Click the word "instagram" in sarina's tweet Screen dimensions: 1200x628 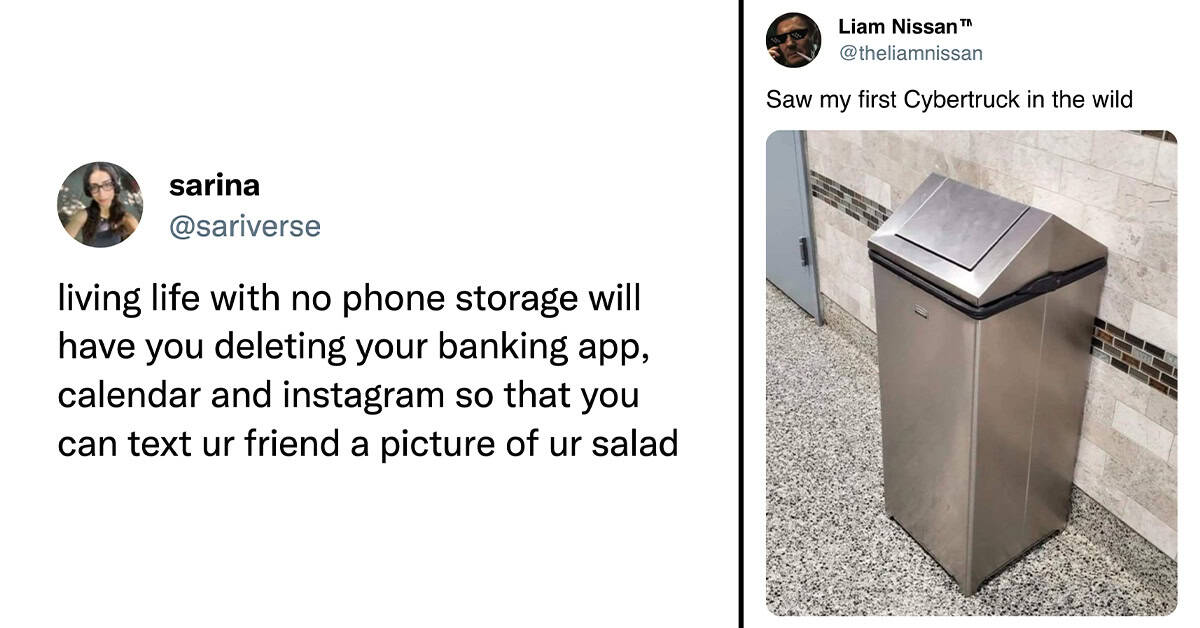(350, 395)
